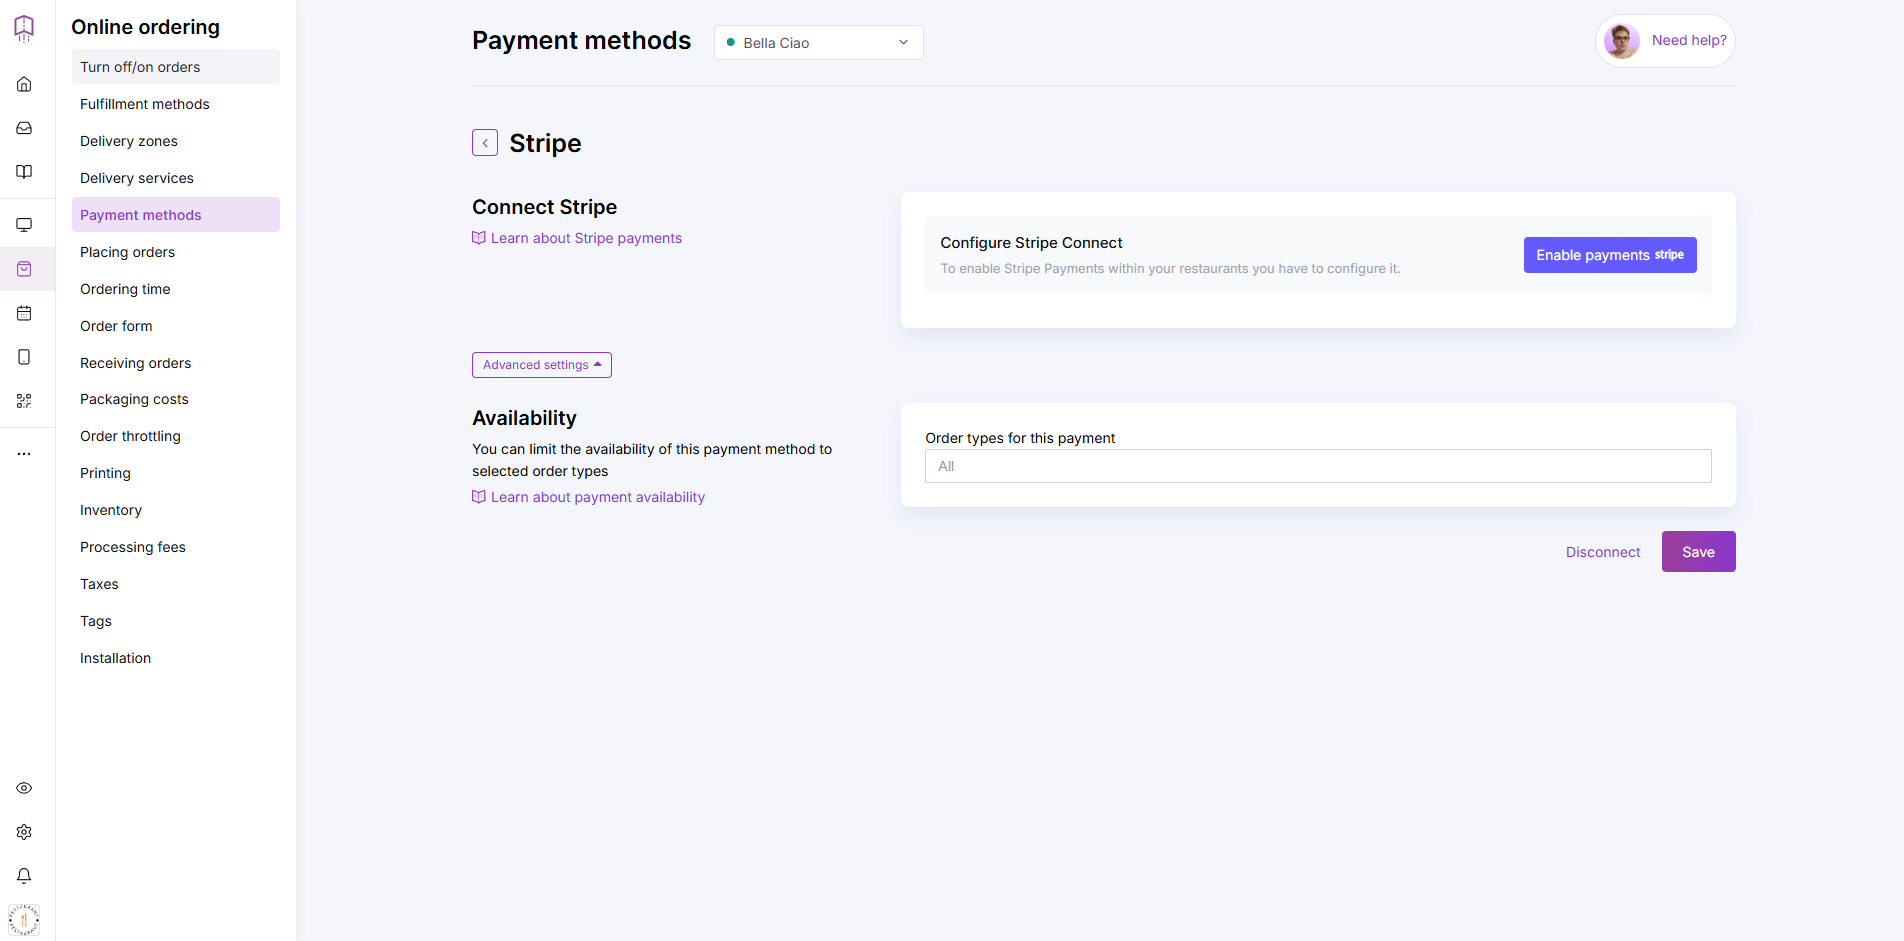Image resolution: width=1904 pixels, height=941 pixels.
Task: Open Printing settings
Action: pos(176,473)
